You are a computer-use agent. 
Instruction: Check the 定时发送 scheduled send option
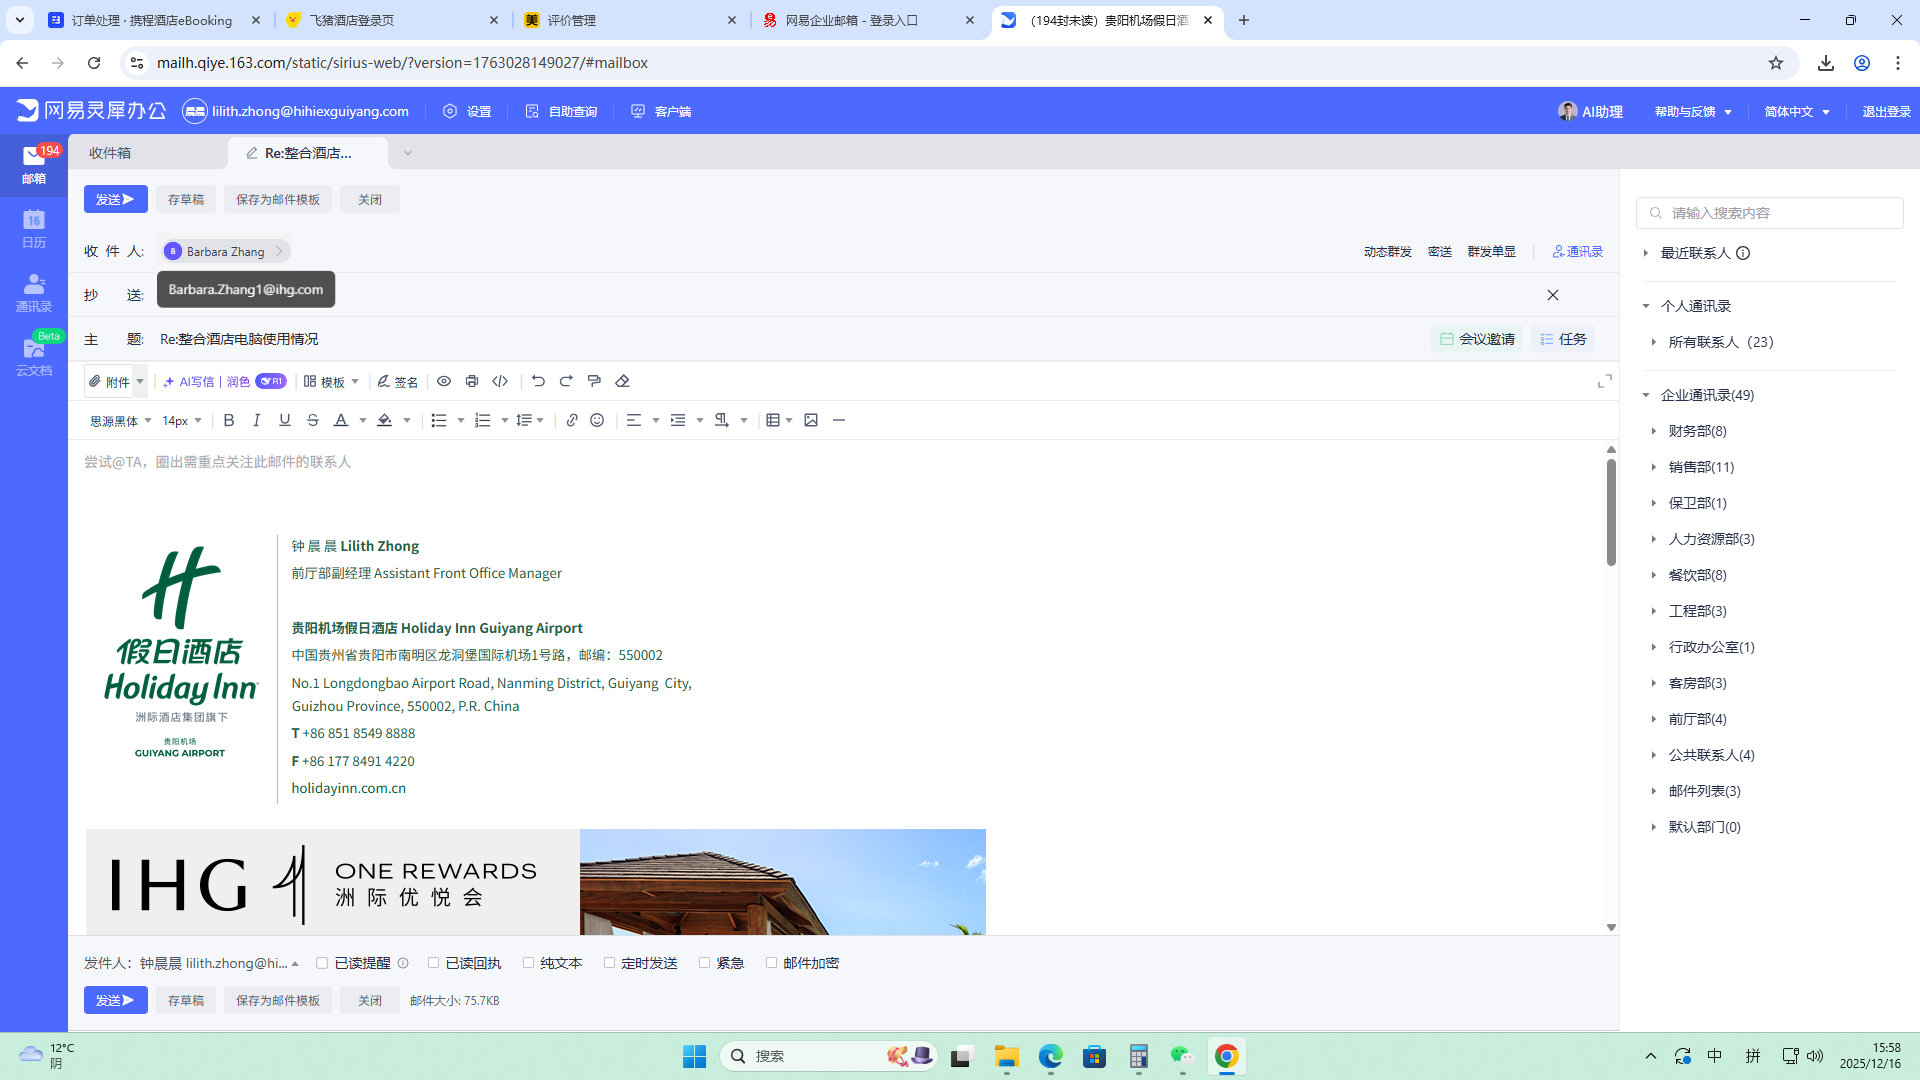[609, 963]
